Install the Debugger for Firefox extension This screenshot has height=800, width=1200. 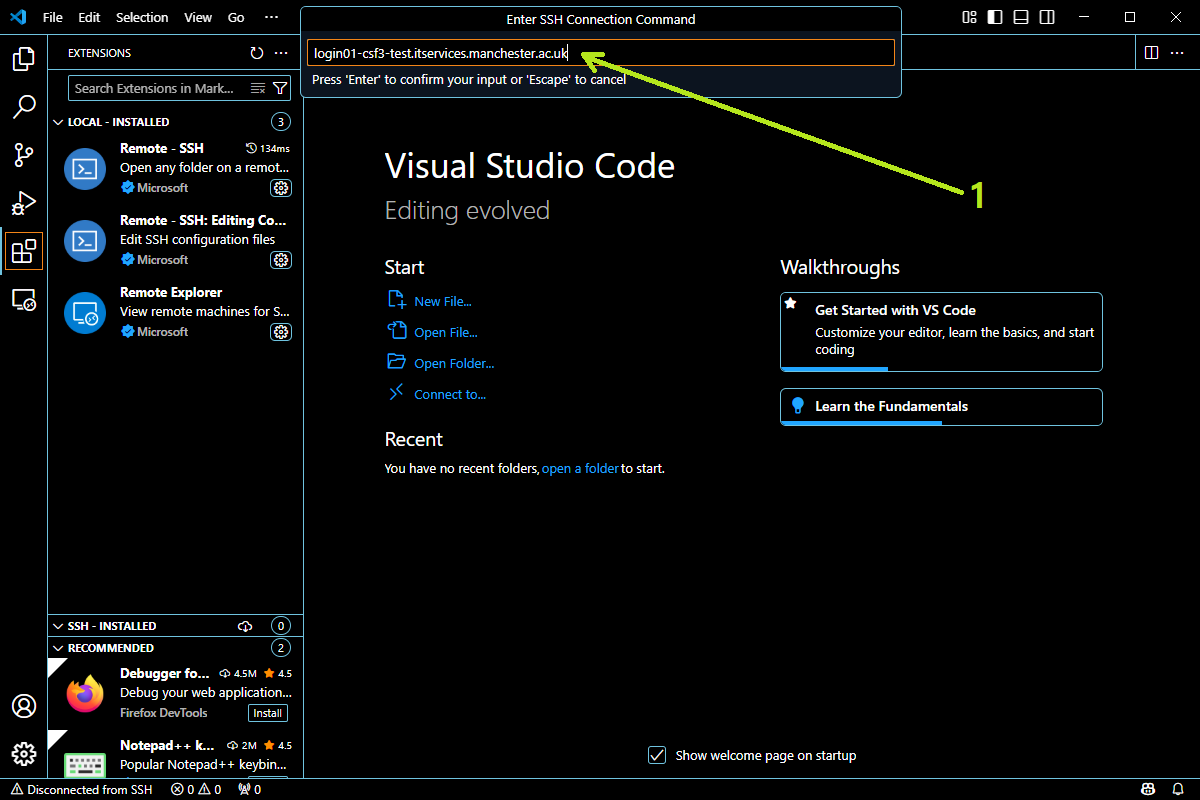[x=268, y=713]
